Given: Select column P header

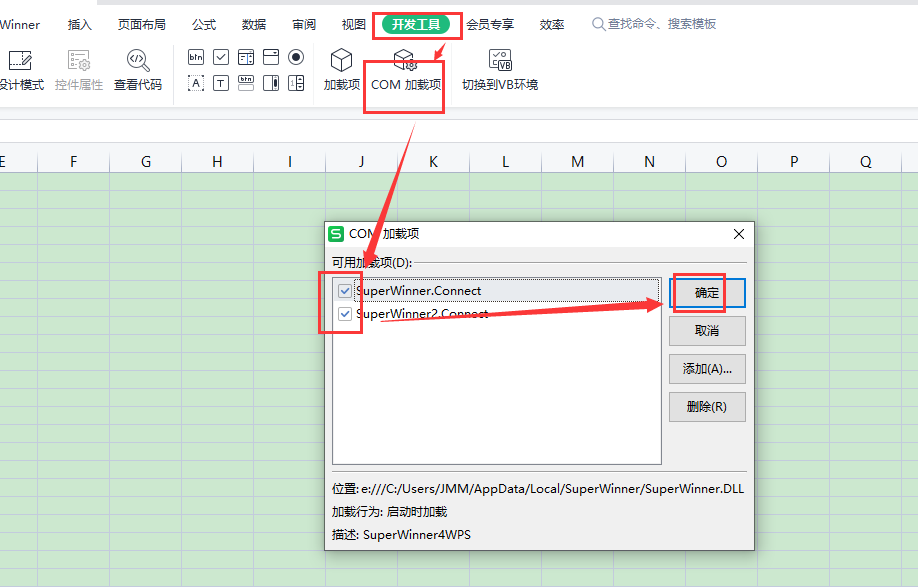Looking at the screenshot, I should click(x=794, y=162).
